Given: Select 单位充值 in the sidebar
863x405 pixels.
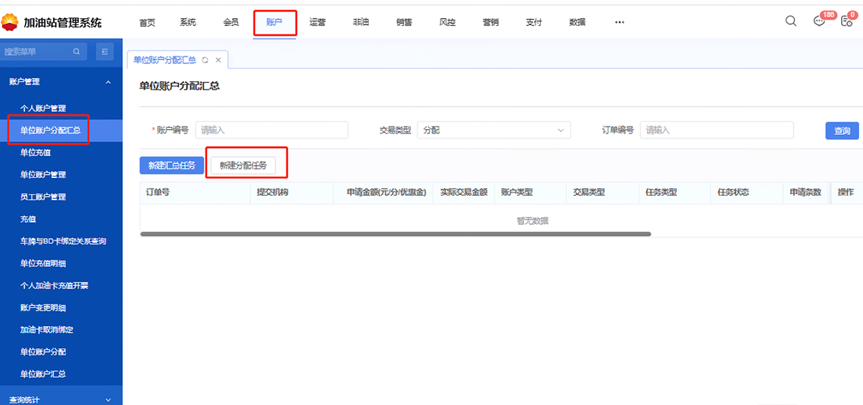Looking at the screenshot, I should click(x=36, y=152).
